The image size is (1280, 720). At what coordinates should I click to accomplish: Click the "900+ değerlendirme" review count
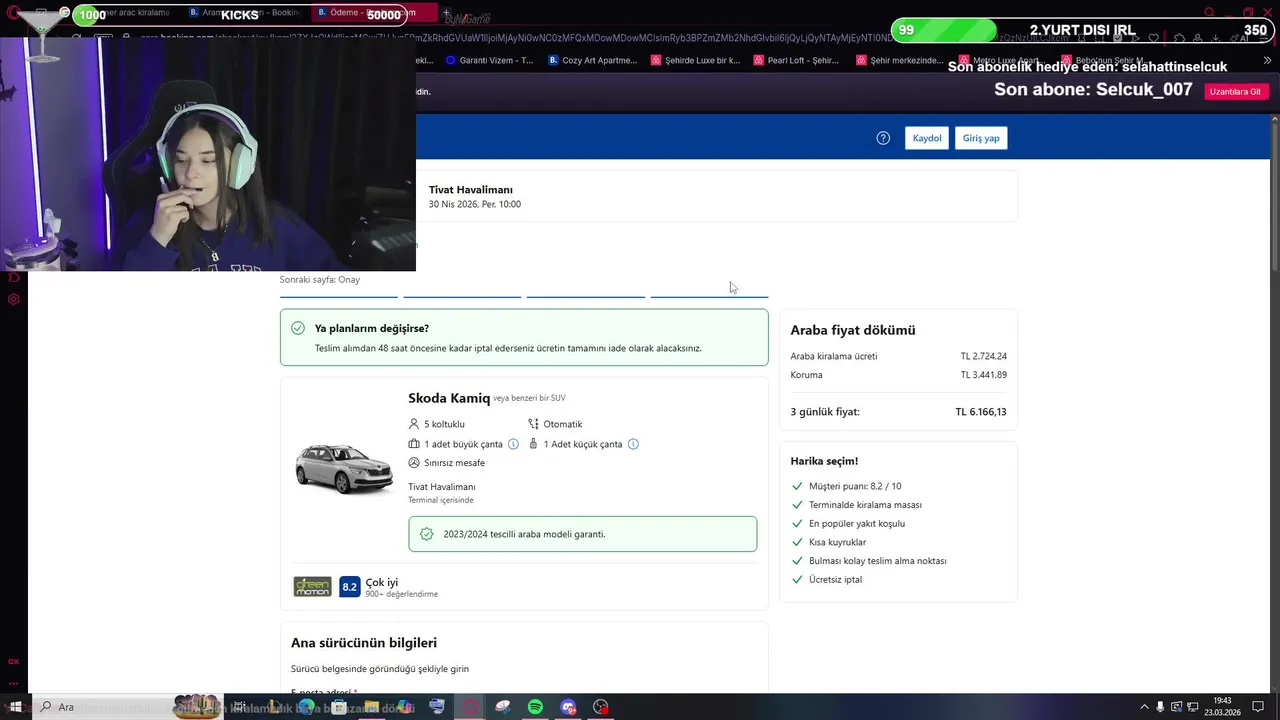[401, 595]
